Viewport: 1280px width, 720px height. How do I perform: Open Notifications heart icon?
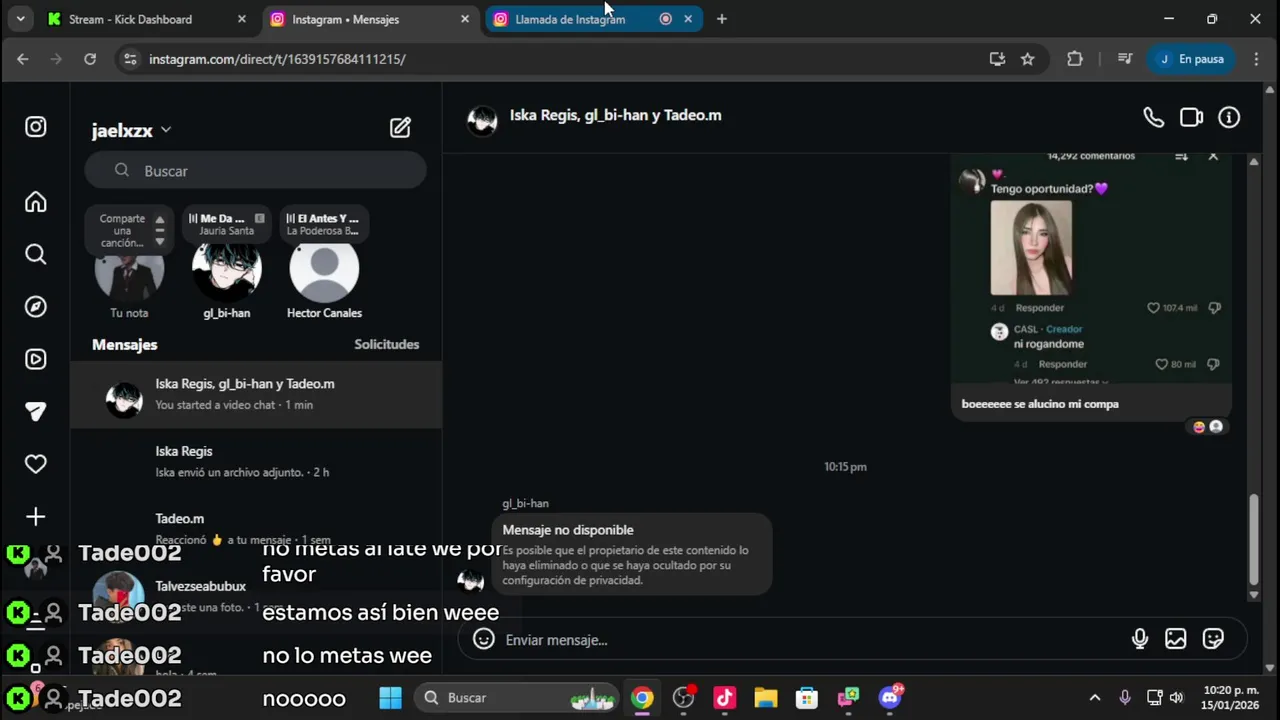click(x=36, y=464)
